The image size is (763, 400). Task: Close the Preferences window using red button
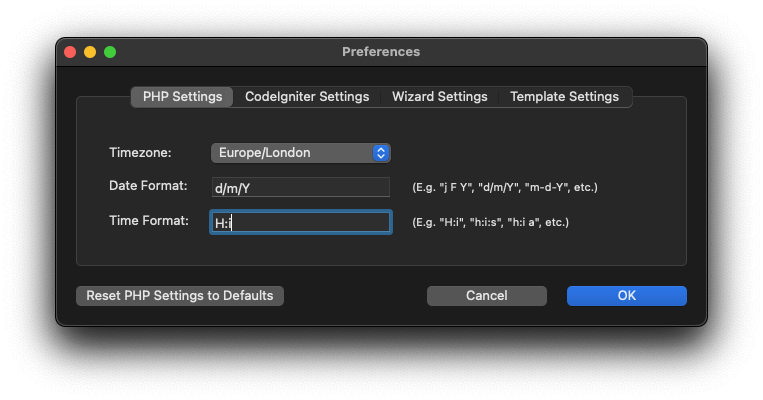click(70, 52)
